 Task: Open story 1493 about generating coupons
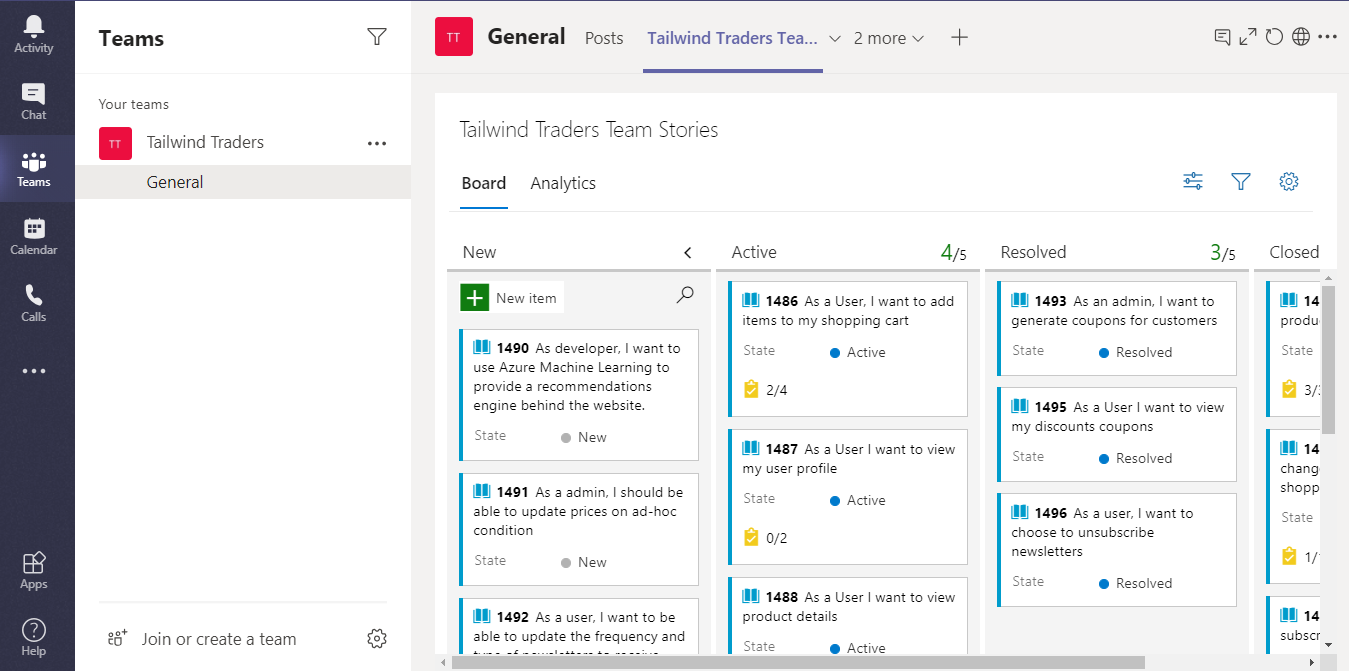(x=1114, y=311)
